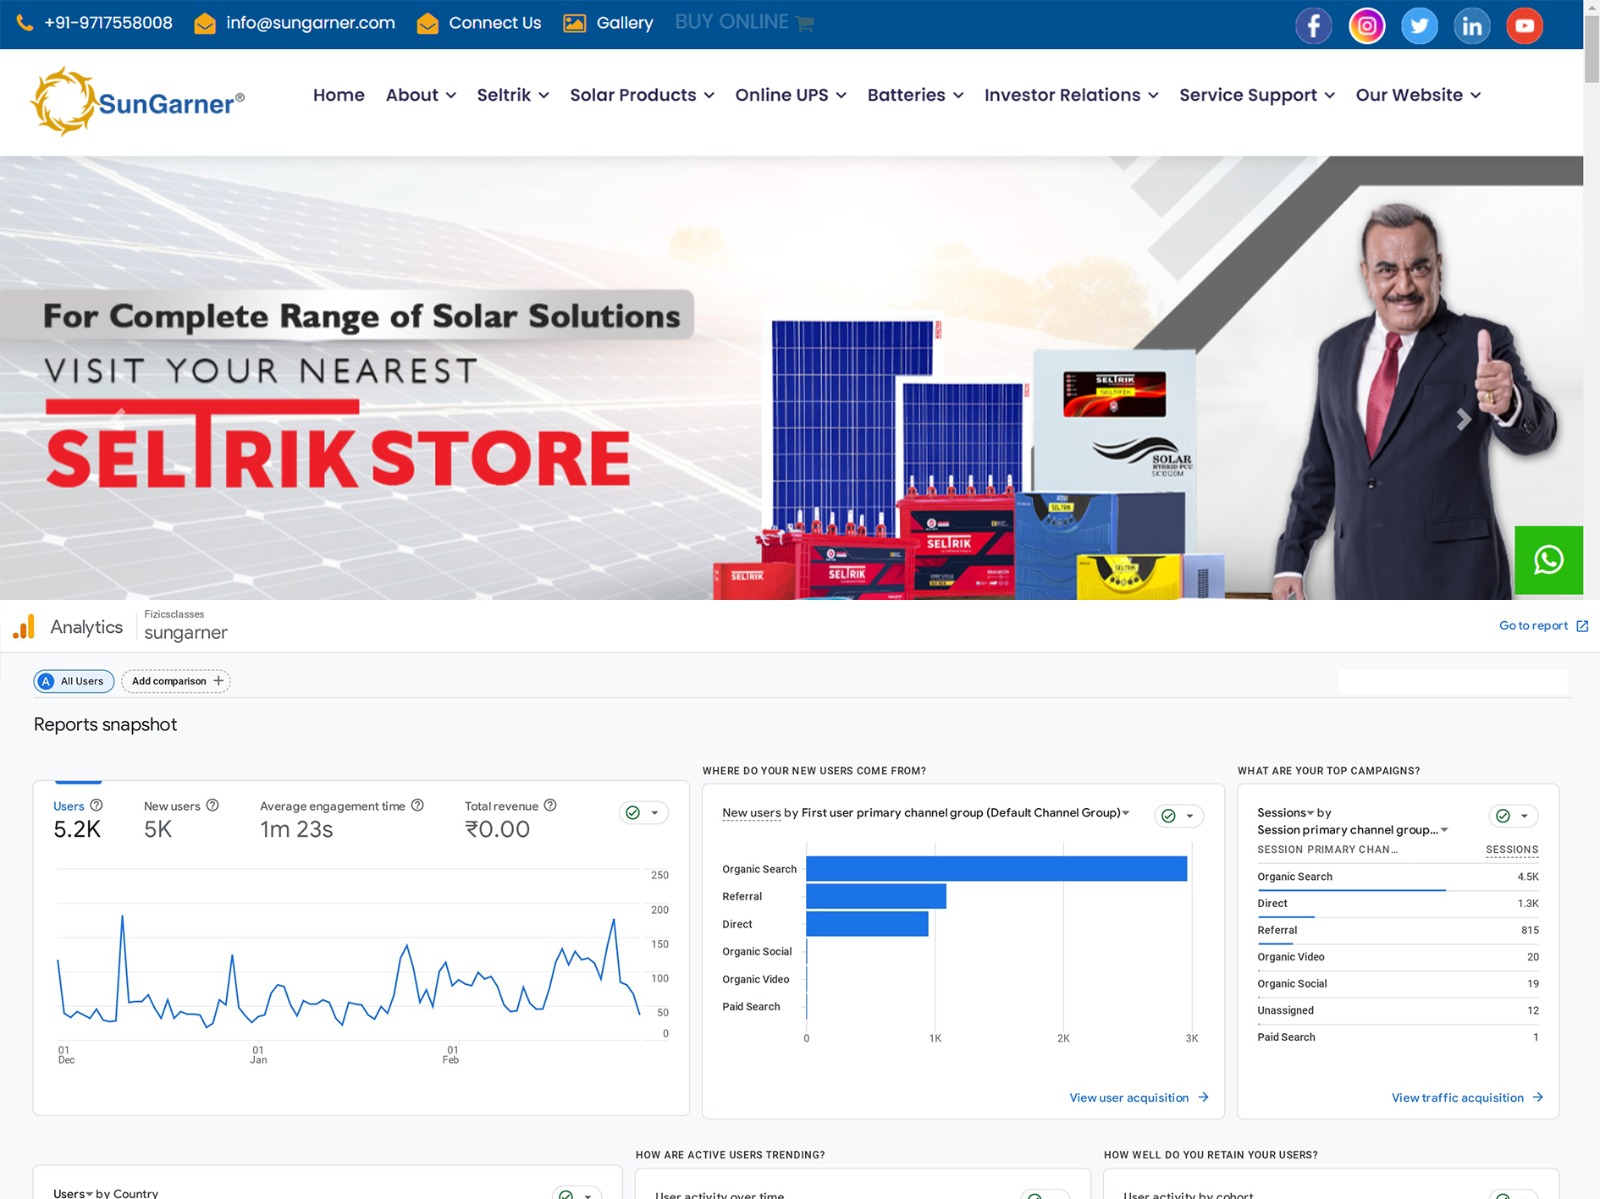Select the Organic Video sessions row
Image resolution: width=1600 pixels, height=1199 pixels.
point(1398,957)
